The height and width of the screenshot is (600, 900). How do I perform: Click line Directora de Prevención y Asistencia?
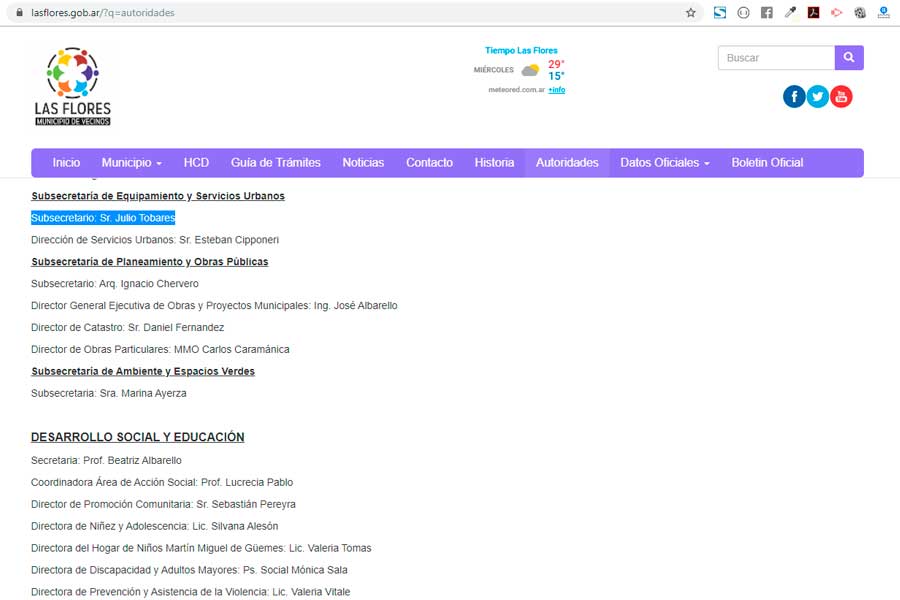191,591
